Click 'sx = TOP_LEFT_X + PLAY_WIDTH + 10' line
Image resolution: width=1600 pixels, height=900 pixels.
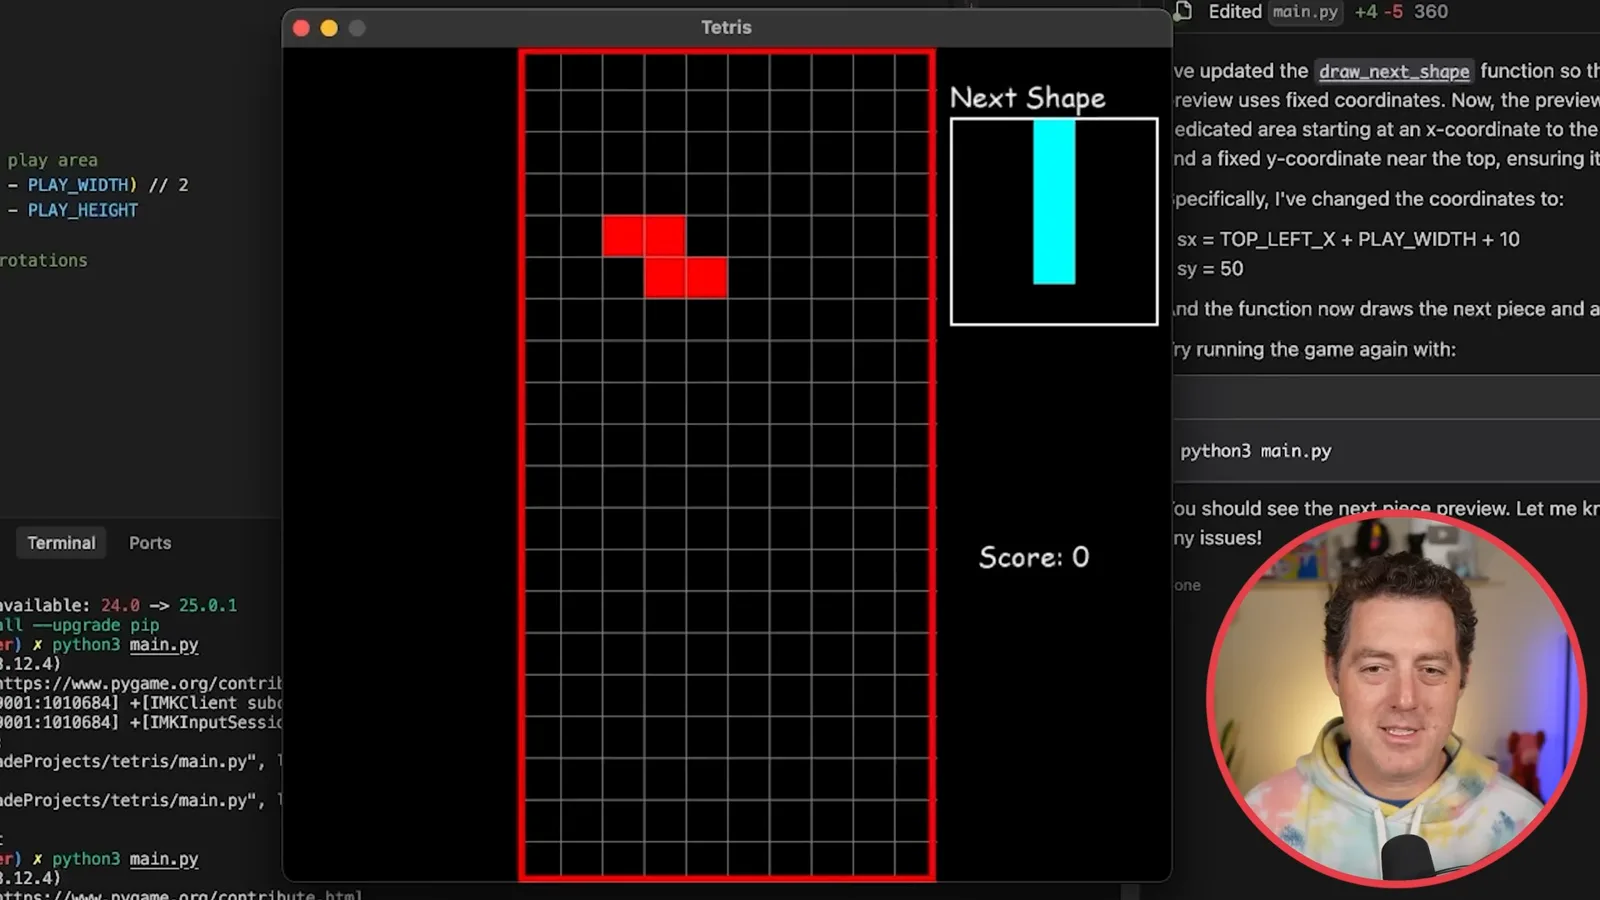(1348, 239)
